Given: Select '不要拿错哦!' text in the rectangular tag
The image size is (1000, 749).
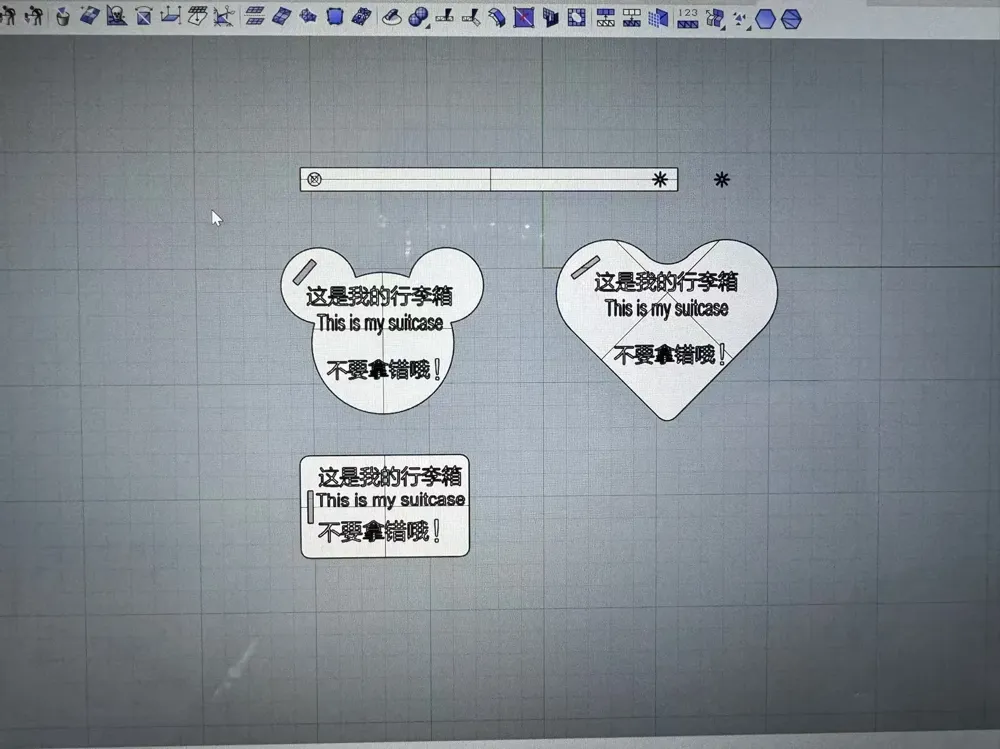Looking at the screenshot, I should 379,531.
